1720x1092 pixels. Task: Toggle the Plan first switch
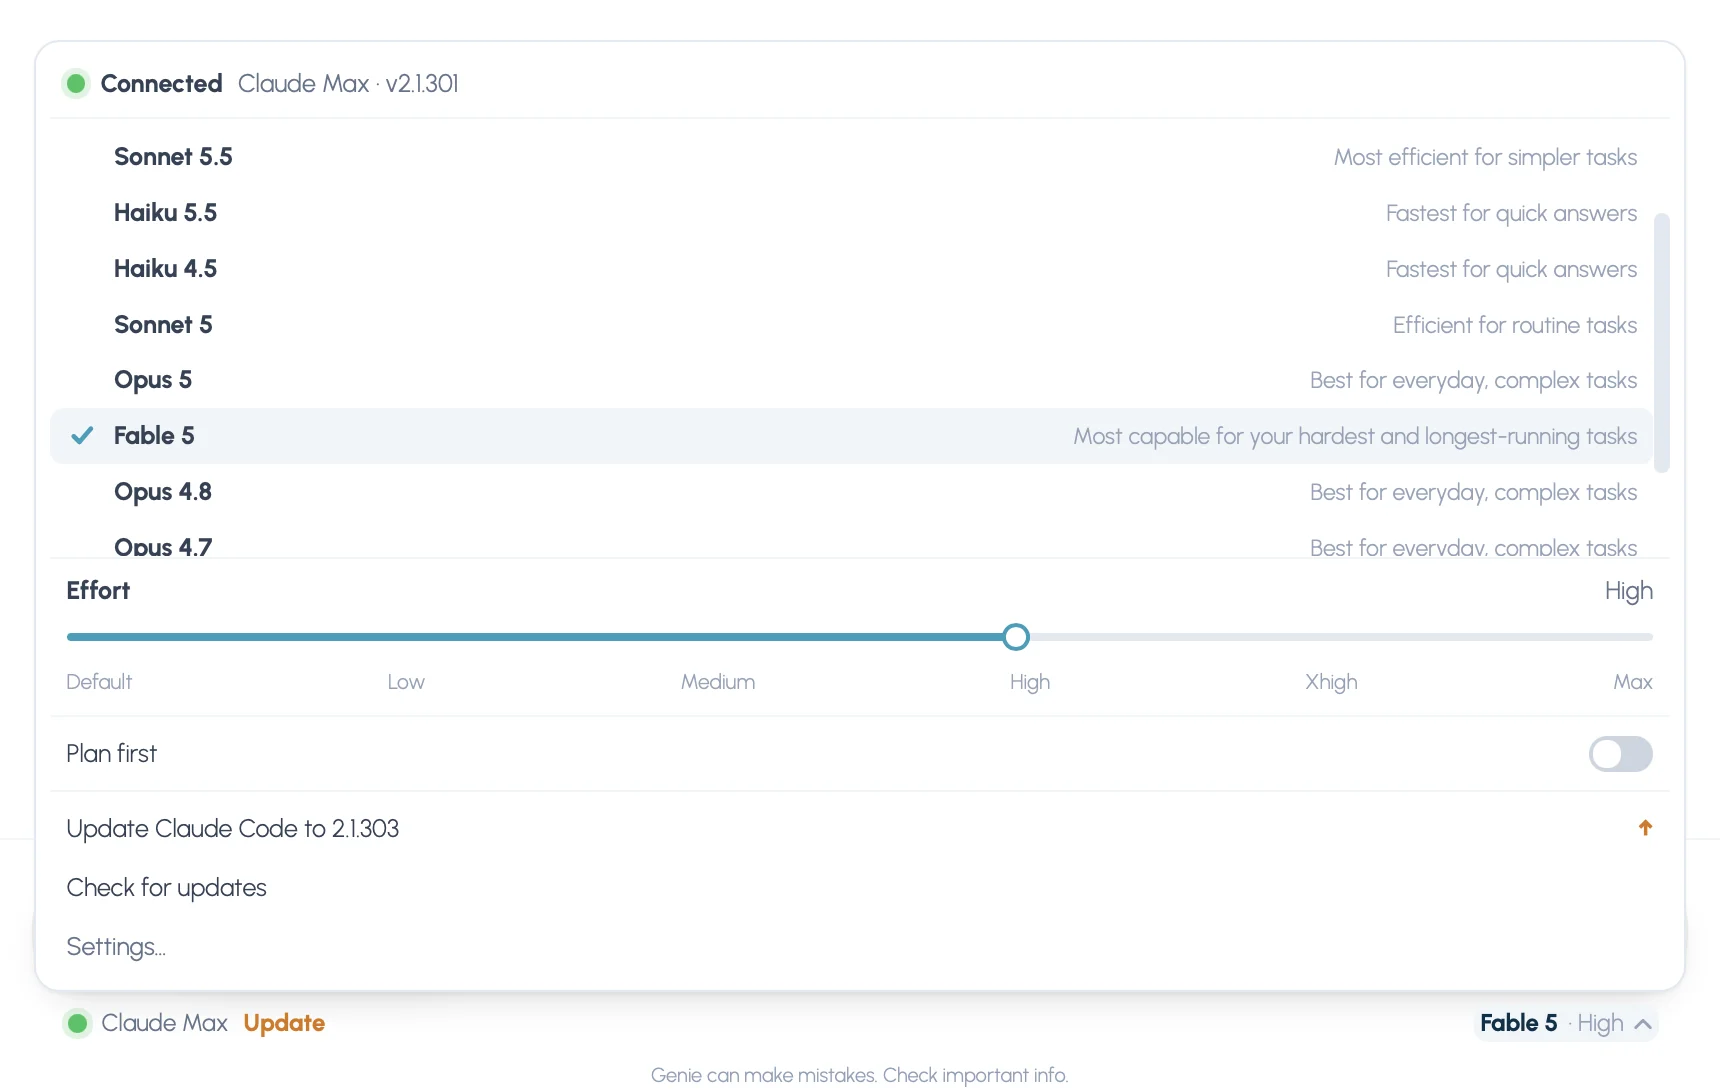tap(1620, 754)
